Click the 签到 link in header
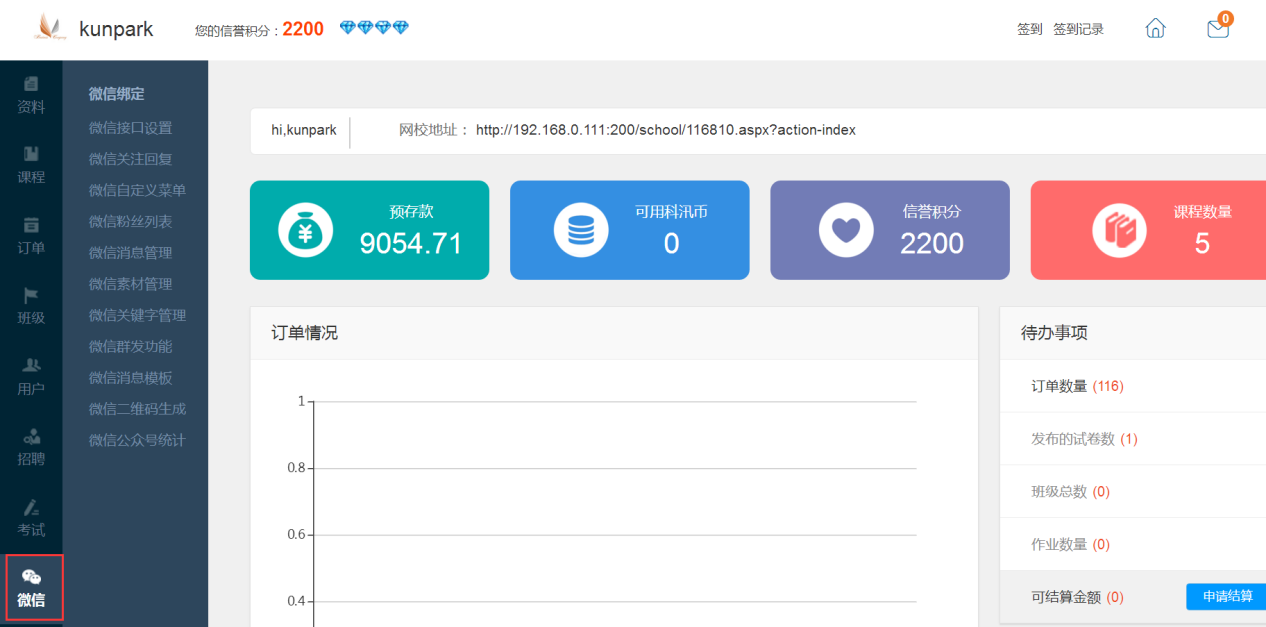The image size is (1266, 627). click(x=1029, y=30)
